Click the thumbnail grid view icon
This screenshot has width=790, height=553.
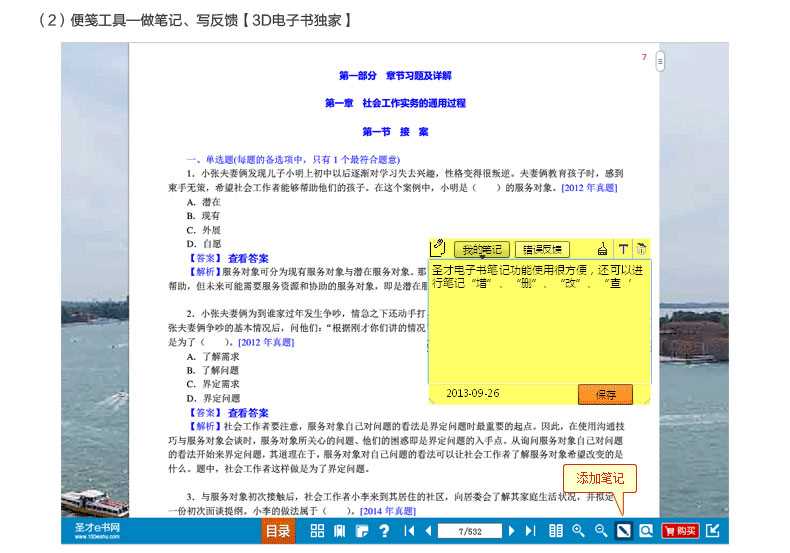[x=317, y=531]
